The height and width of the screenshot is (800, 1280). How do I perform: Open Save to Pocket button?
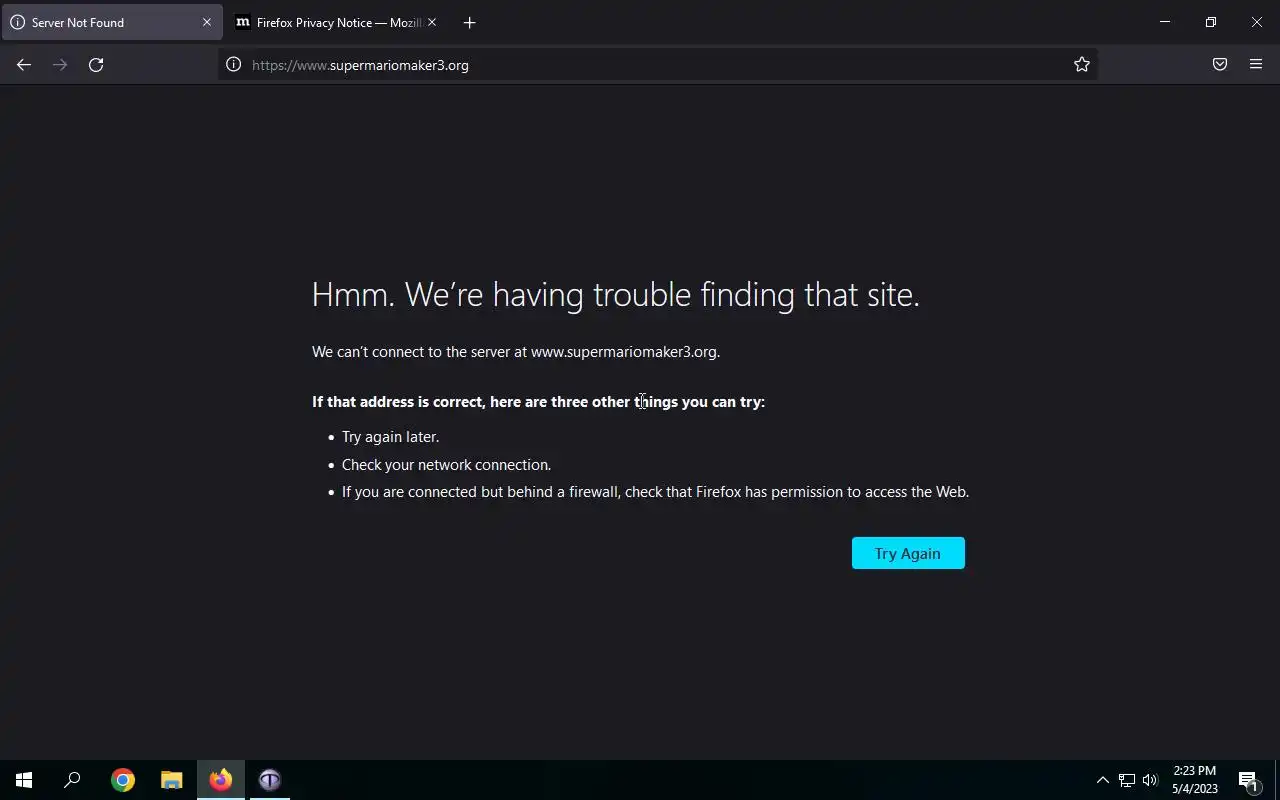(x=1220, y=65)
